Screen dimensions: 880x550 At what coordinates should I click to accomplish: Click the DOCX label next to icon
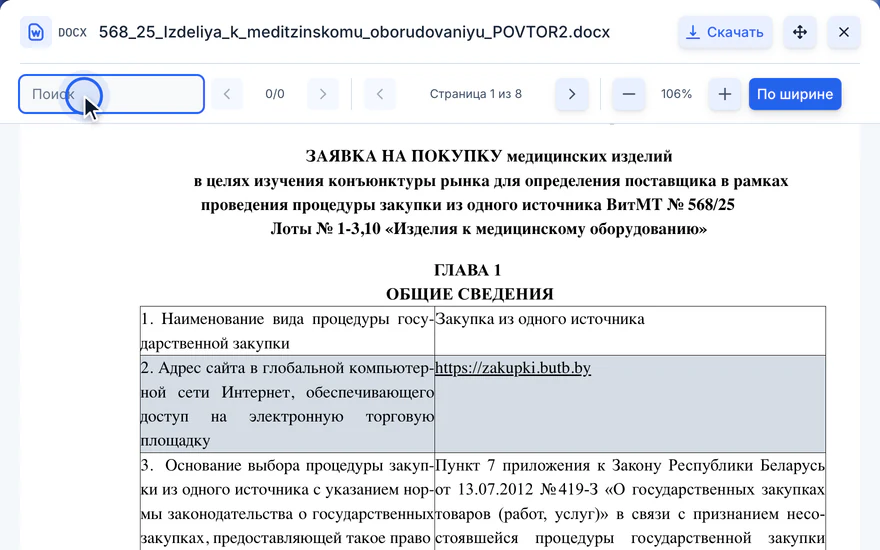[x=72, y=33]
